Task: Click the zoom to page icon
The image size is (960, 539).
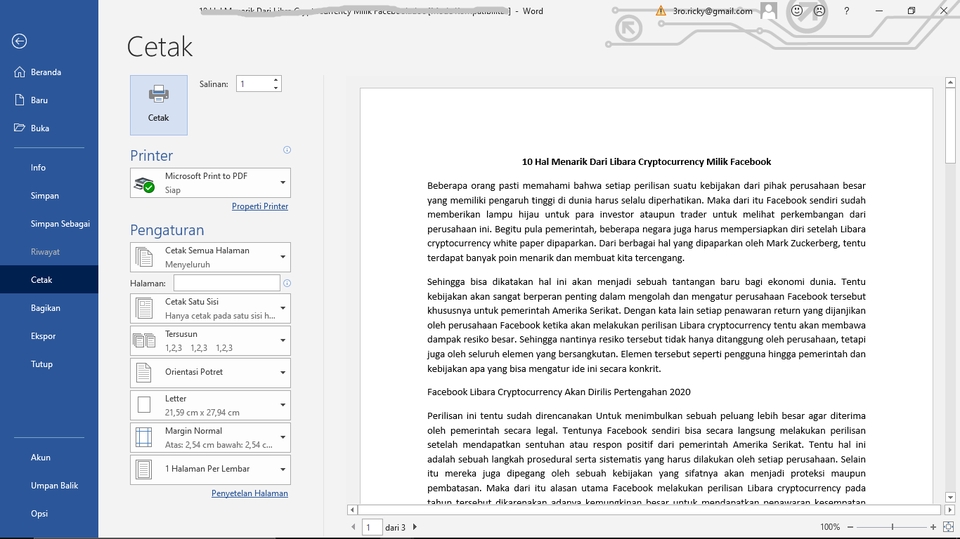Action: click(948, 527)
